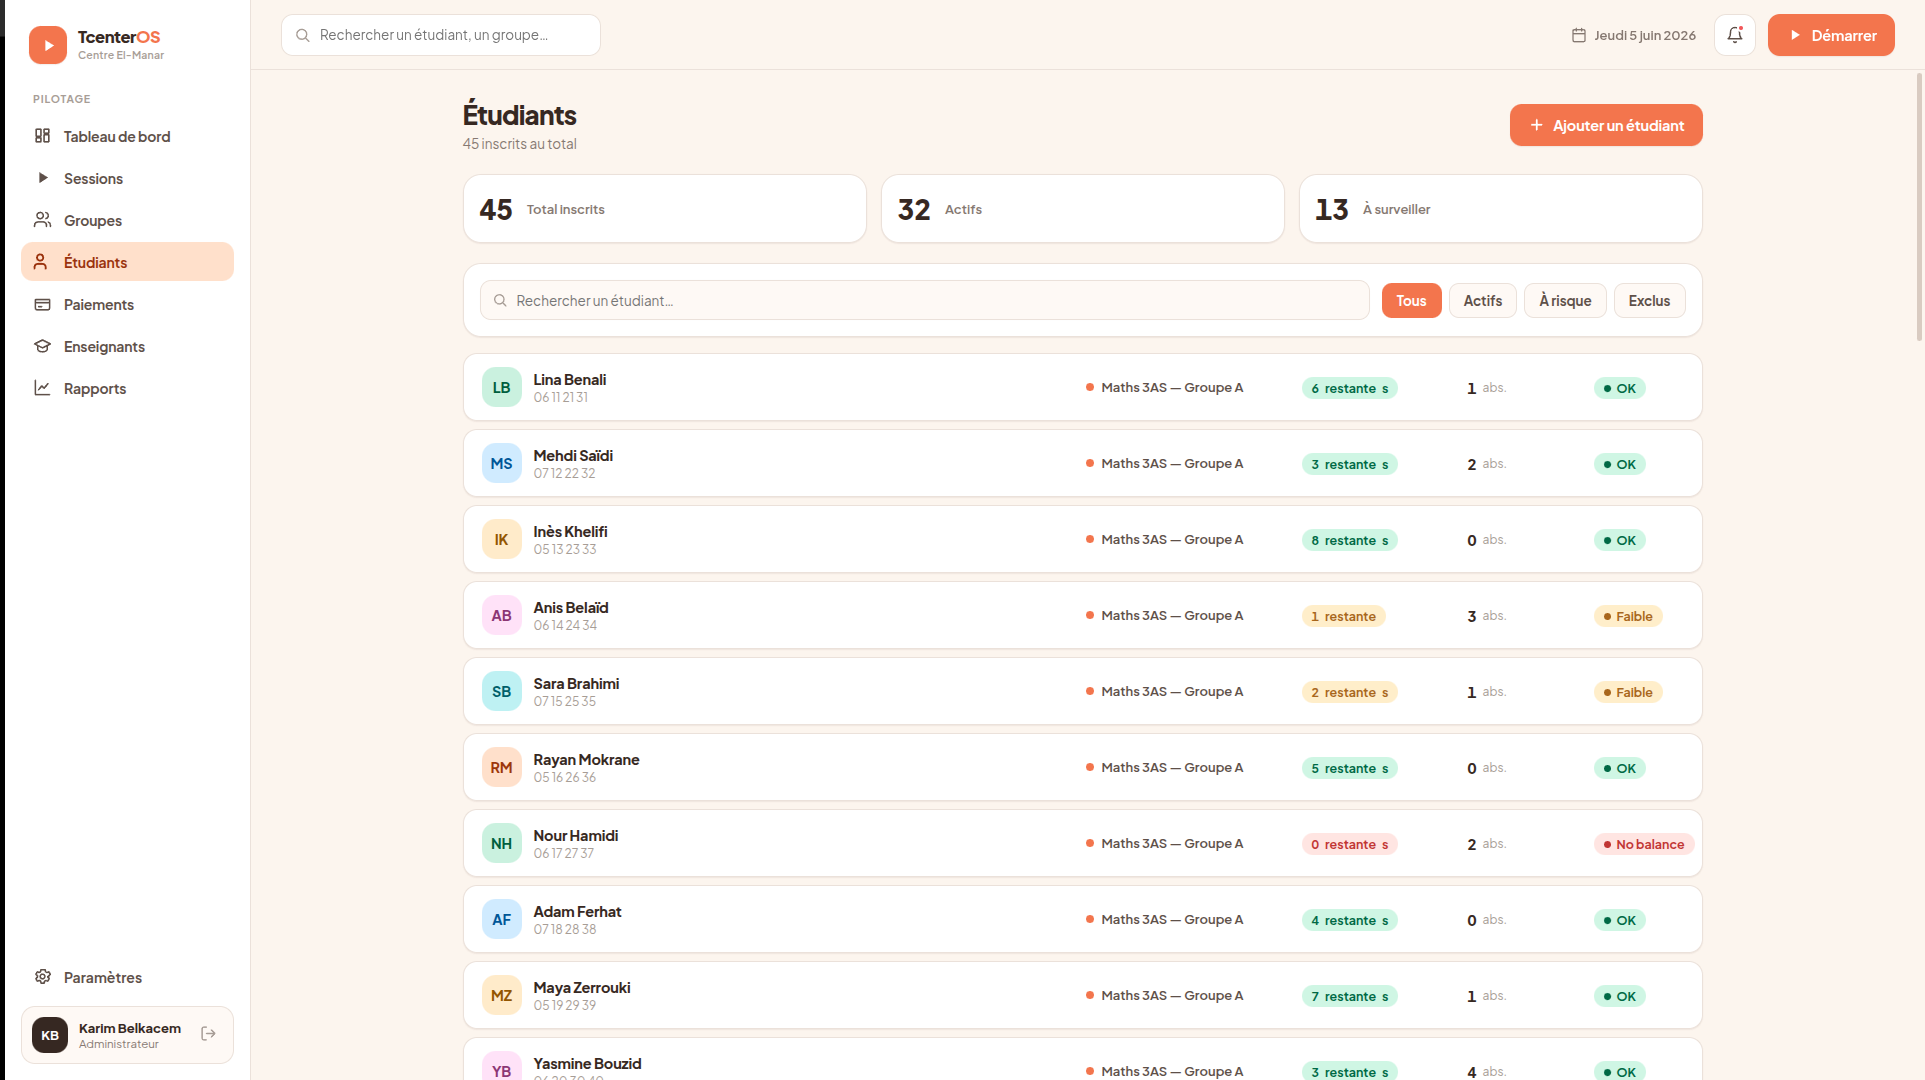
Task: Click Sara Brahimi's name
Action: click(576, 683)
